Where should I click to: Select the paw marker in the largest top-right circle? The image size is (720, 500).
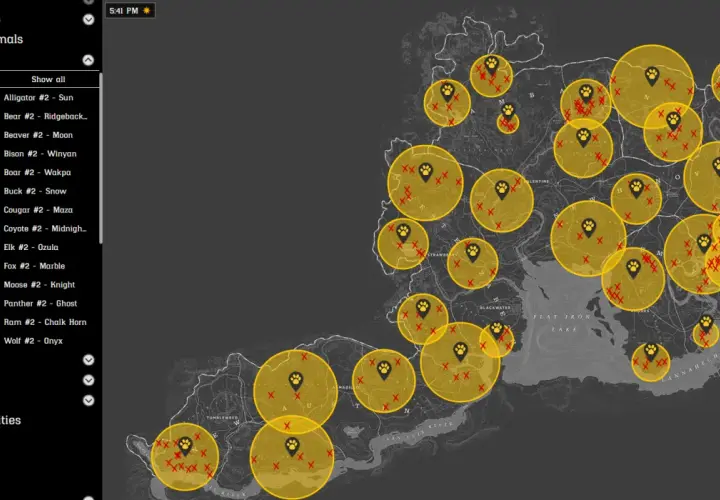[652, 76]
